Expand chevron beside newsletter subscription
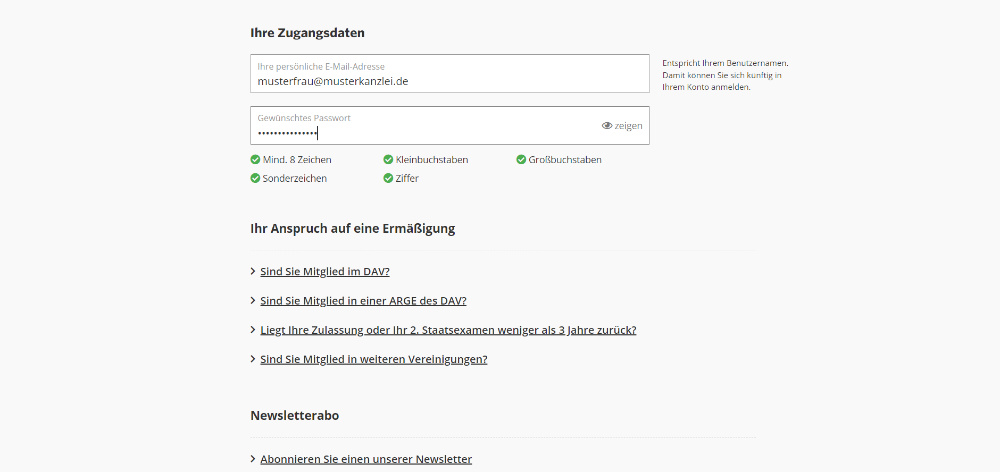Image resolution: width=1000 pixels, height=472 pixels. [x=253, y=459]
